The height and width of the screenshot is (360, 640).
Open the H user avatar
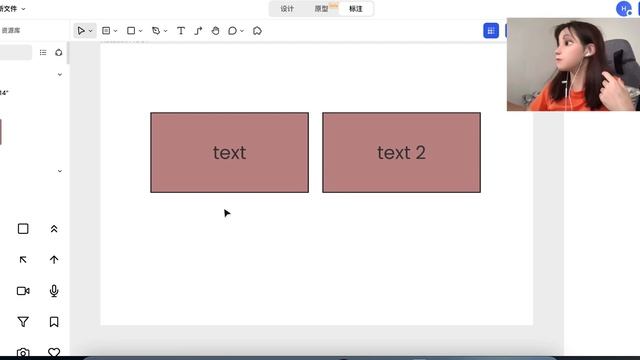coord(623,9)
